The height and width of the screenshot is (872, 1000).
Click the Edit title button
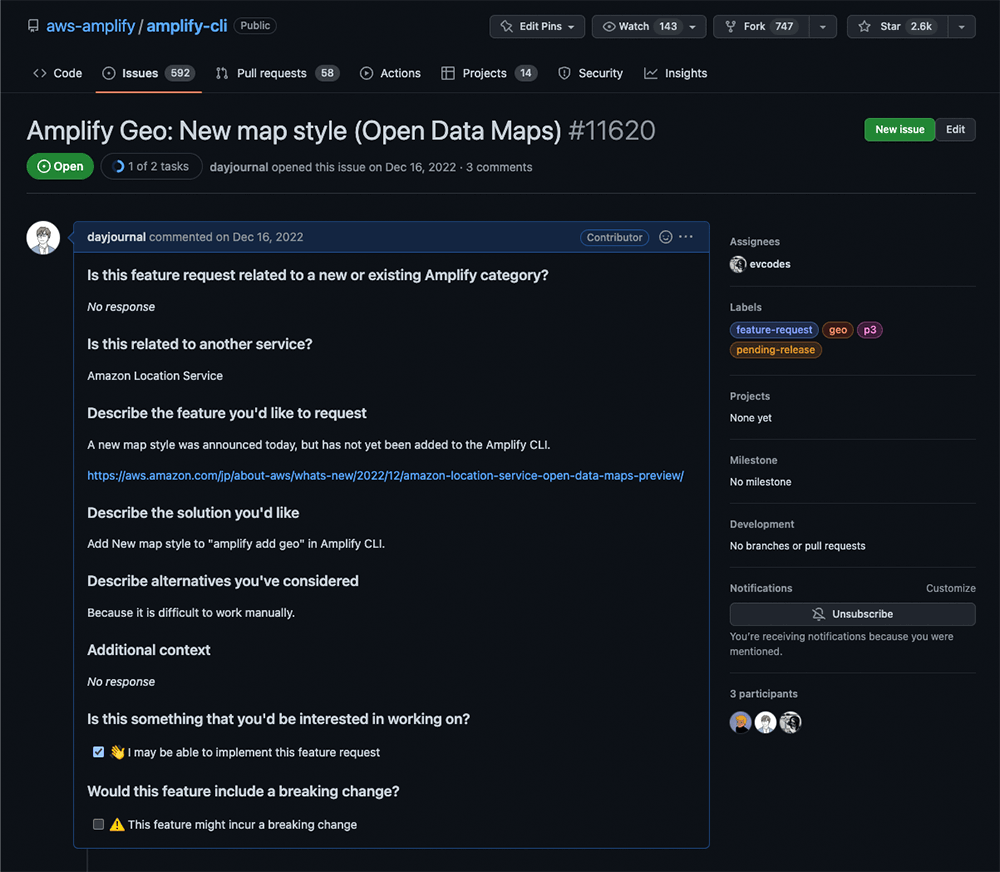click(x=955, y=129)
